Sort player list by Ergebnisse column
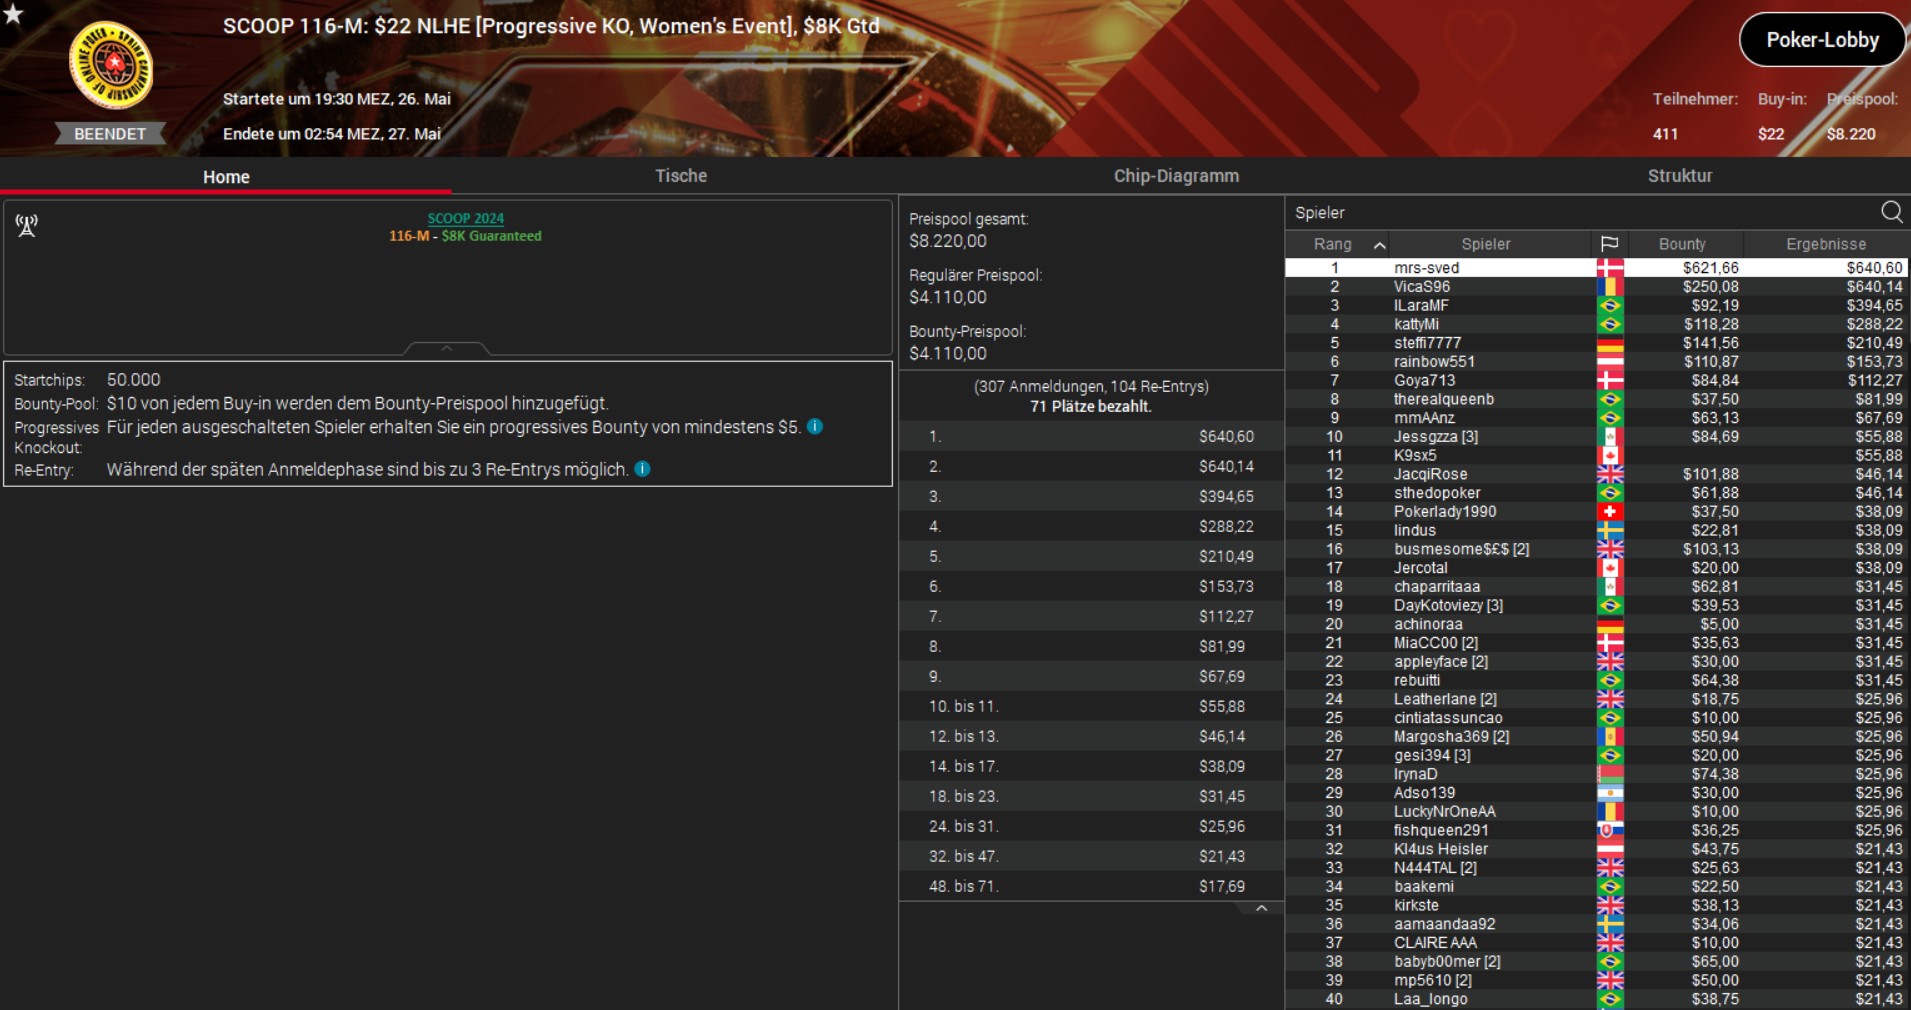 coord(1825,244)
